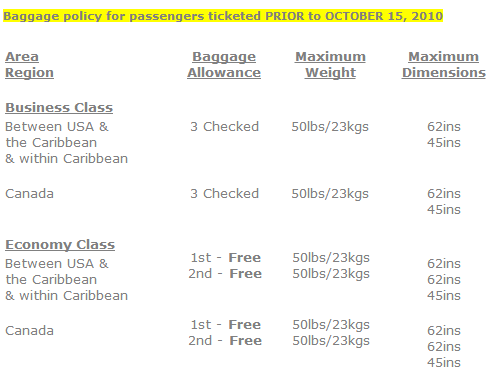
Task: Click Business Class Canada region text
Action: [29, 194]
